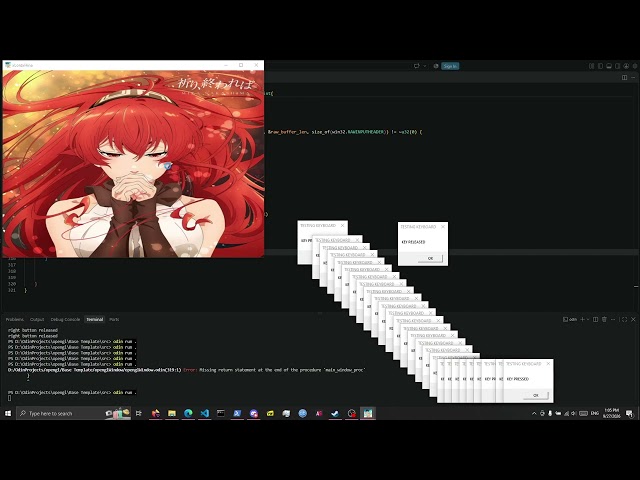Close the bottom terminal panel
640x480 pixels.
[x=633, y=320]
